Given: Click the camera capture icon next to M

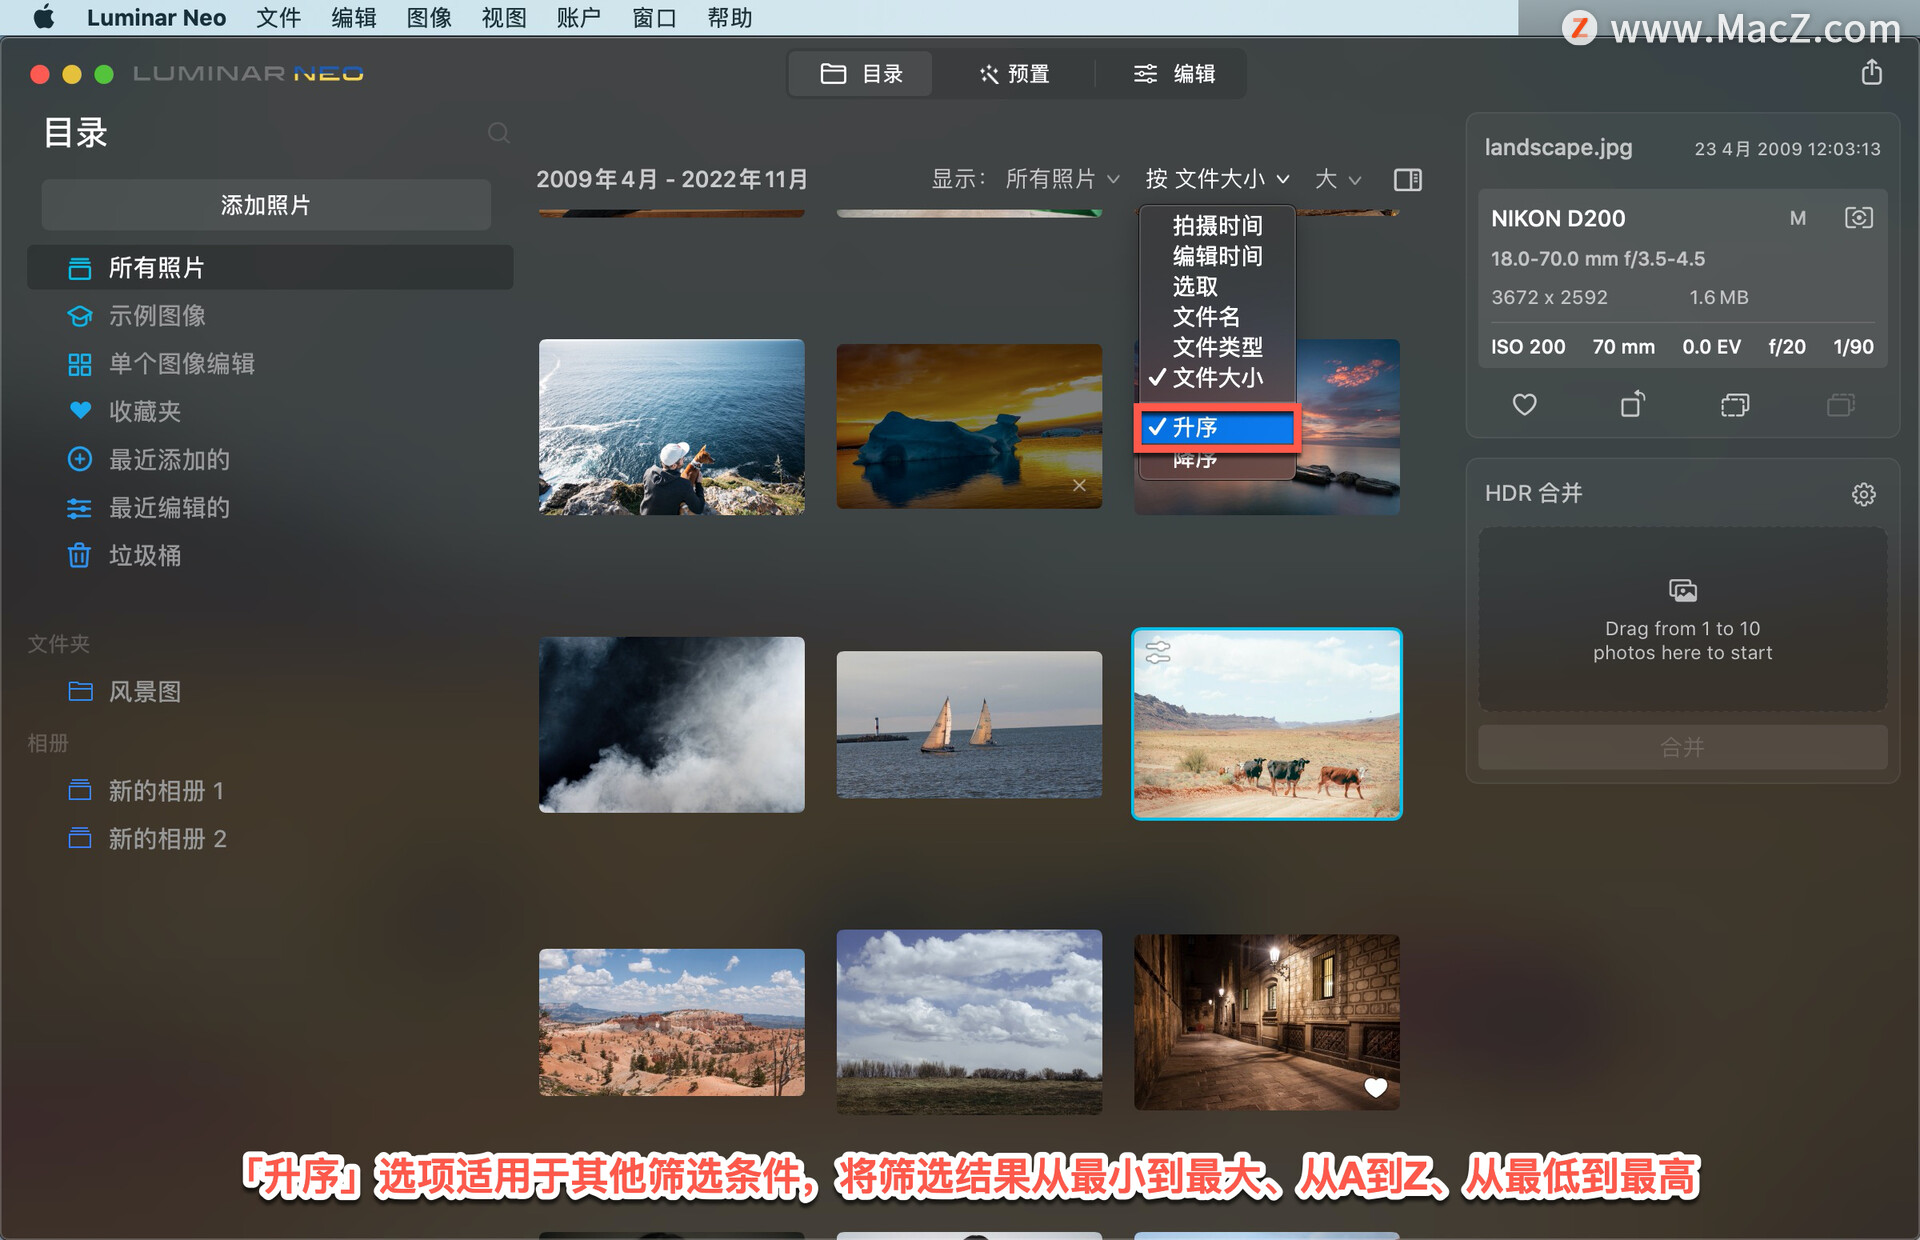Looking at the screenshot, I should tap(1858, 218).
